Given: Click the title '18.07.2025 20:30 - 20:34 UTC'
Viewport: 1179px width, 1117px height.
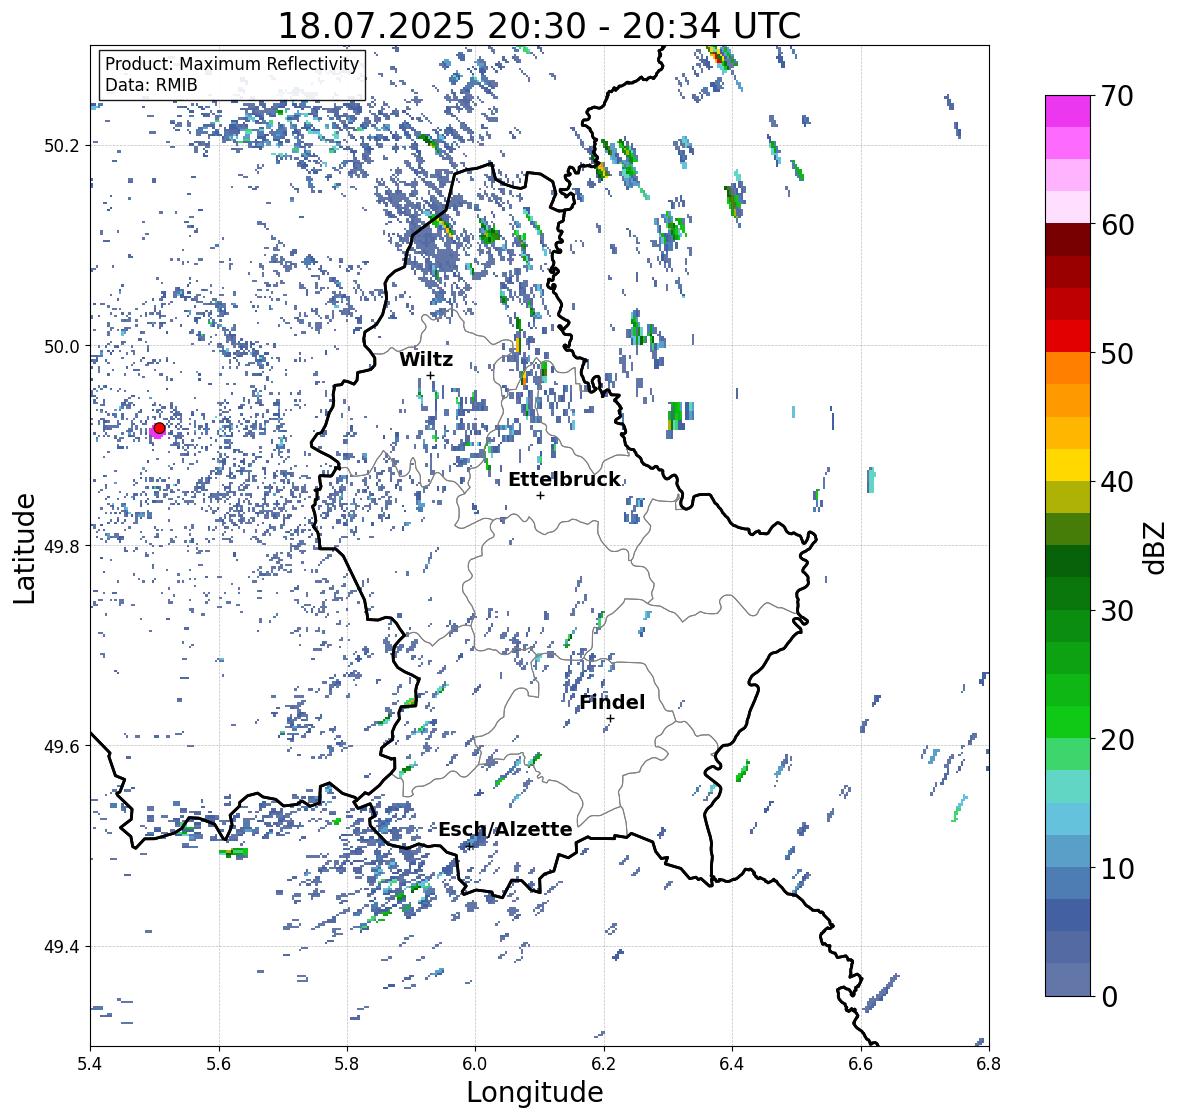Looking at the screenshot, I should pos(539,26).
